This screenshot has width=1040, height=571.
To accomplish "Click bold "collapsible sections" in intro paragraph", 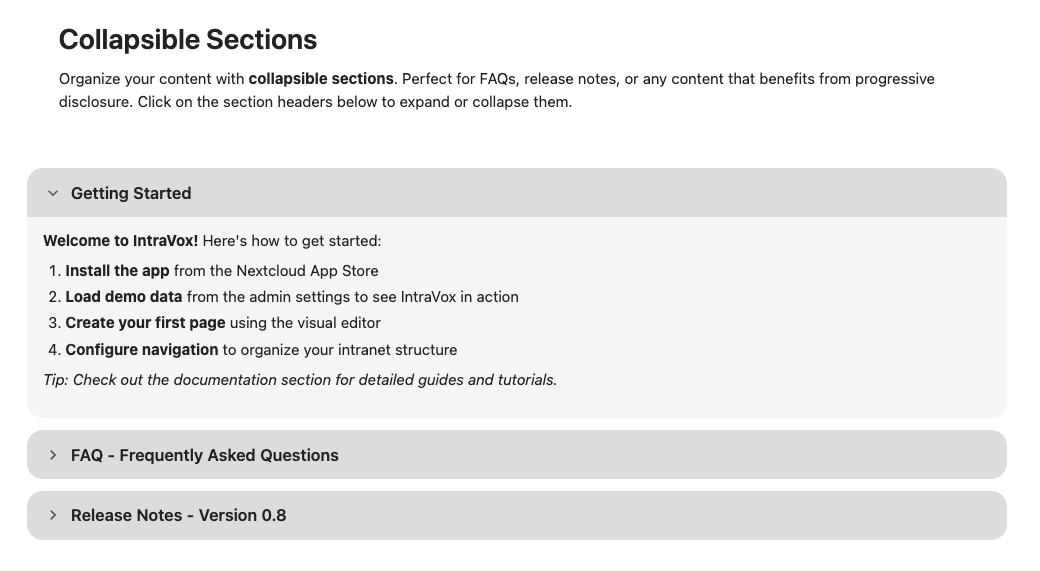I will click(321, 78).
